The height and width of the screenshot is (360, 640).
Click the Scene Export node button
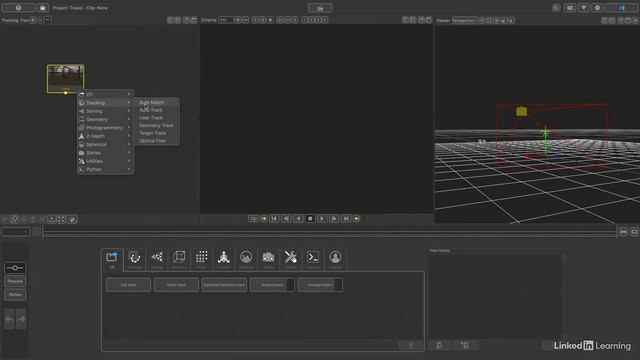272,285
